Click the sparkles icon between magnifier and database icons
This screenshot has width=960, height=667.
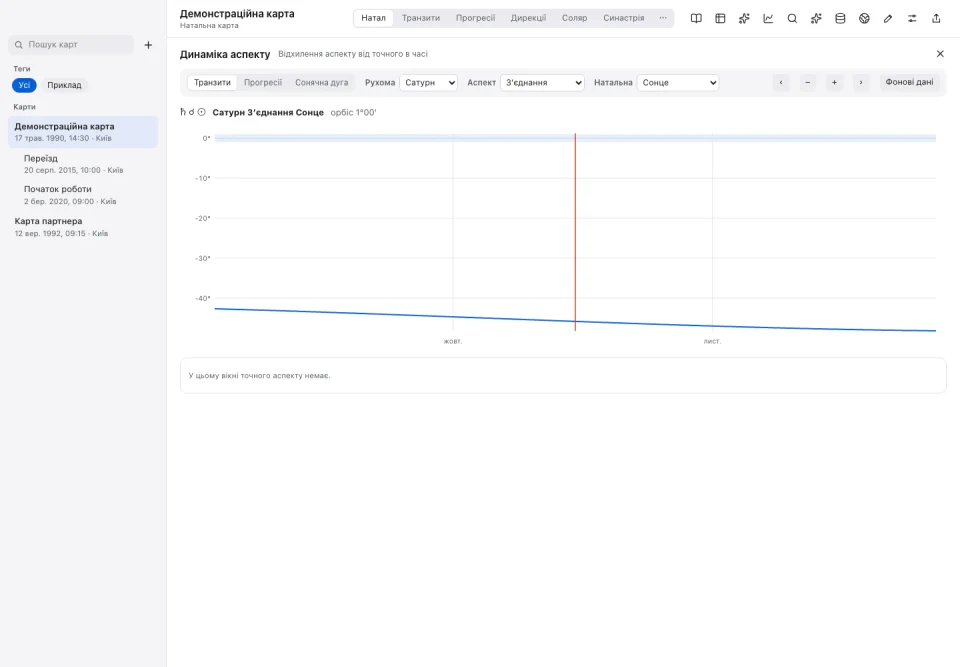pos(816,18)
